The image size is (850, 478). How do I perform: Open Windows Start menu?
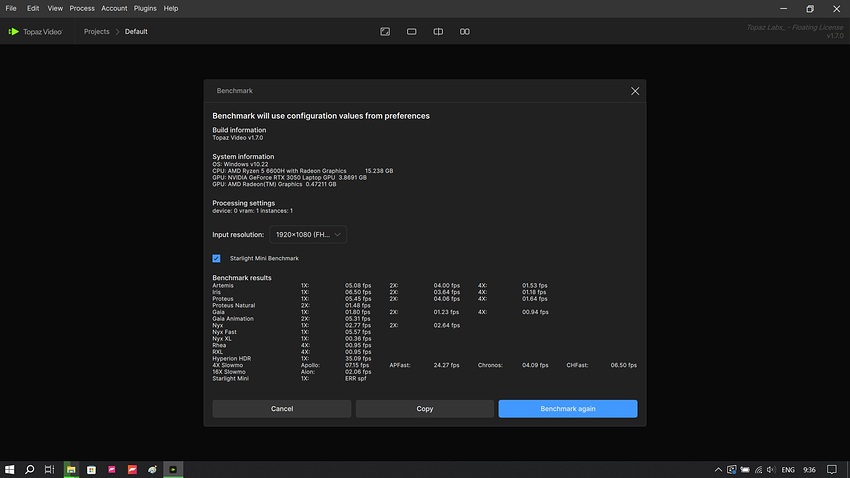coord(9,469)
